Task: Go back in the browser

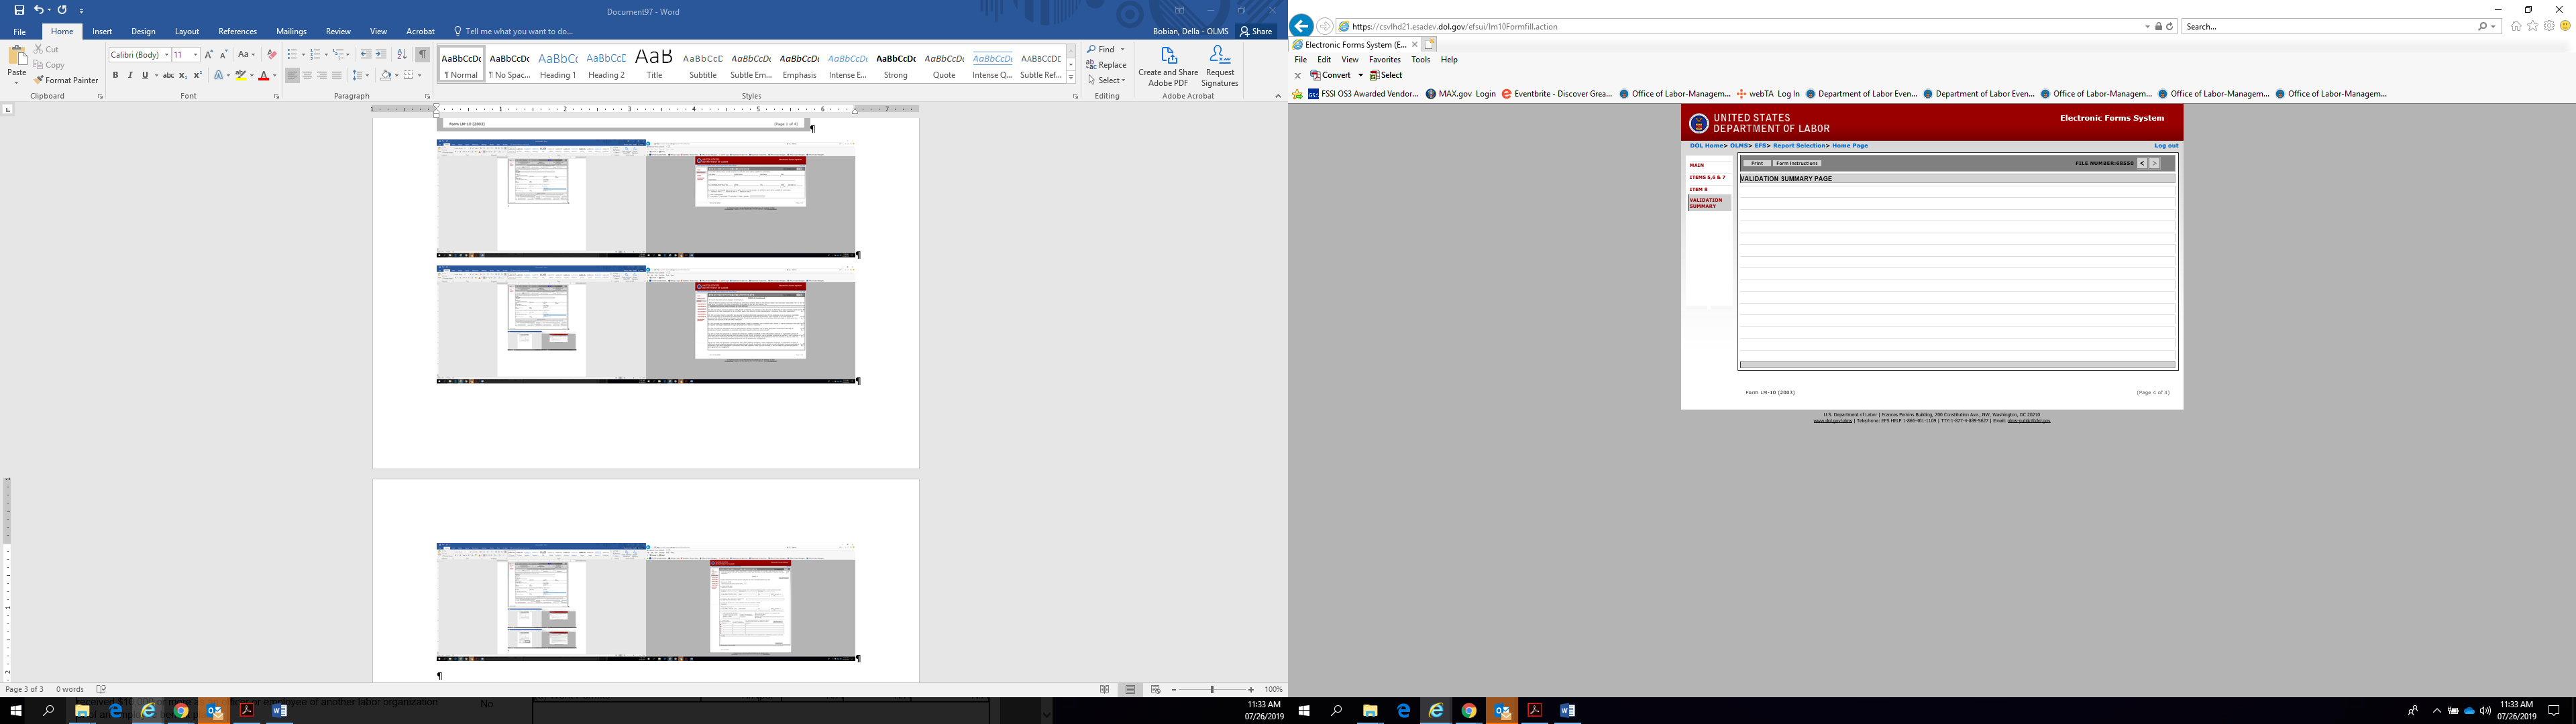Action: 1301,26
